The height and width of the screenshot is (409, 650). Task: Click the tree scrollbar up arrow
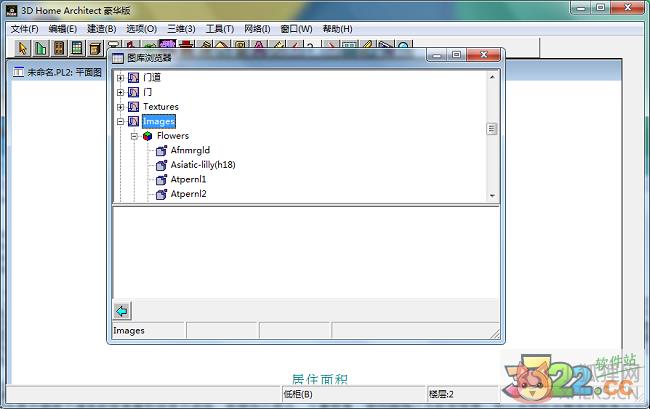492,77
